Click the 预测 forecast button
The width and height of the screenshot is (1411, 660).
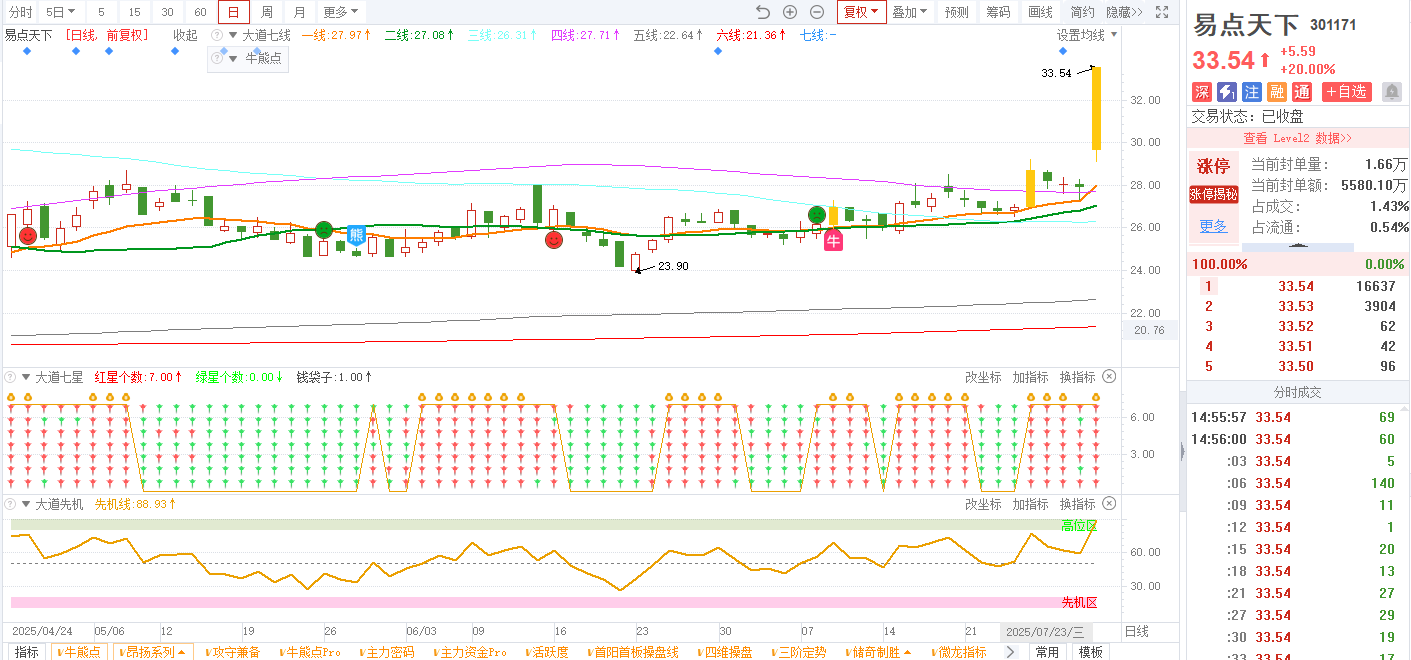956,12
